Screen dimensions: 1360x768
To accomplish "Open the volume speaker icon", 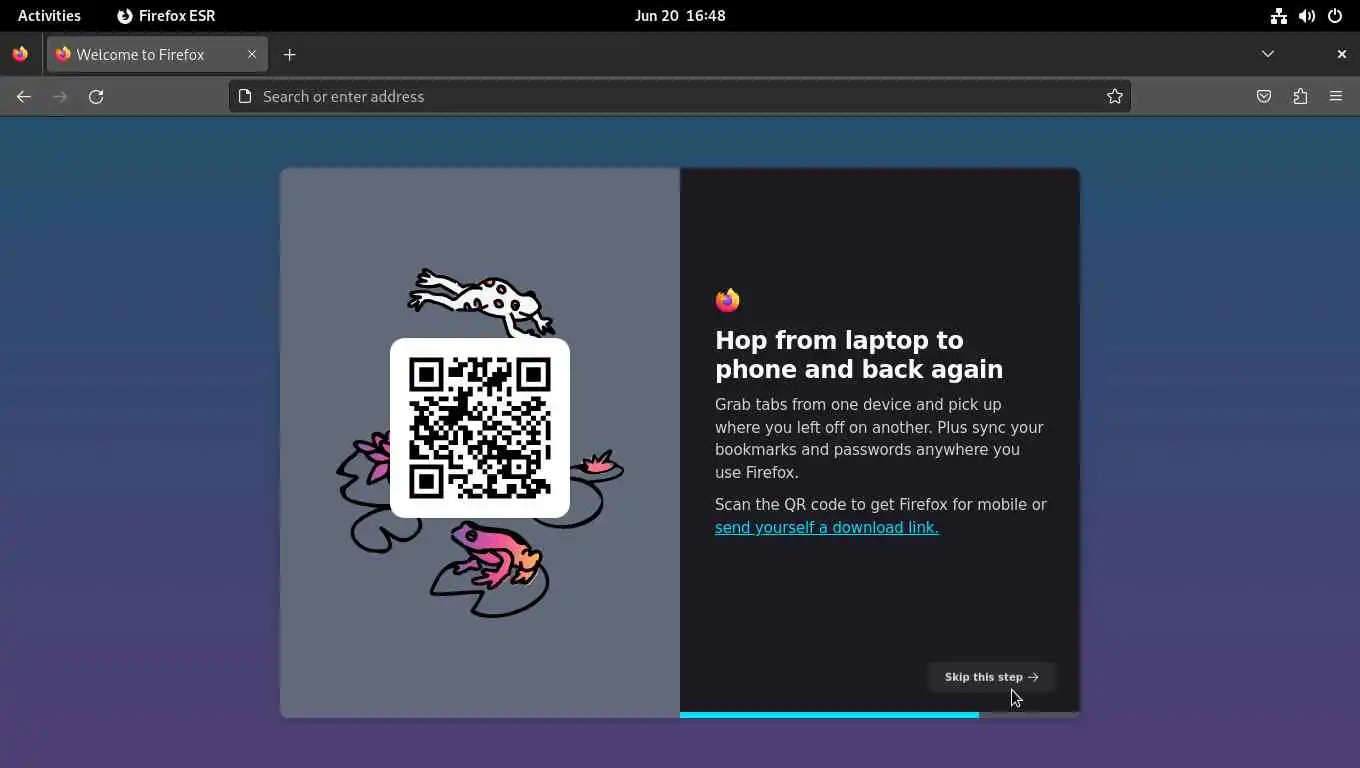I will click(1306, 16).
